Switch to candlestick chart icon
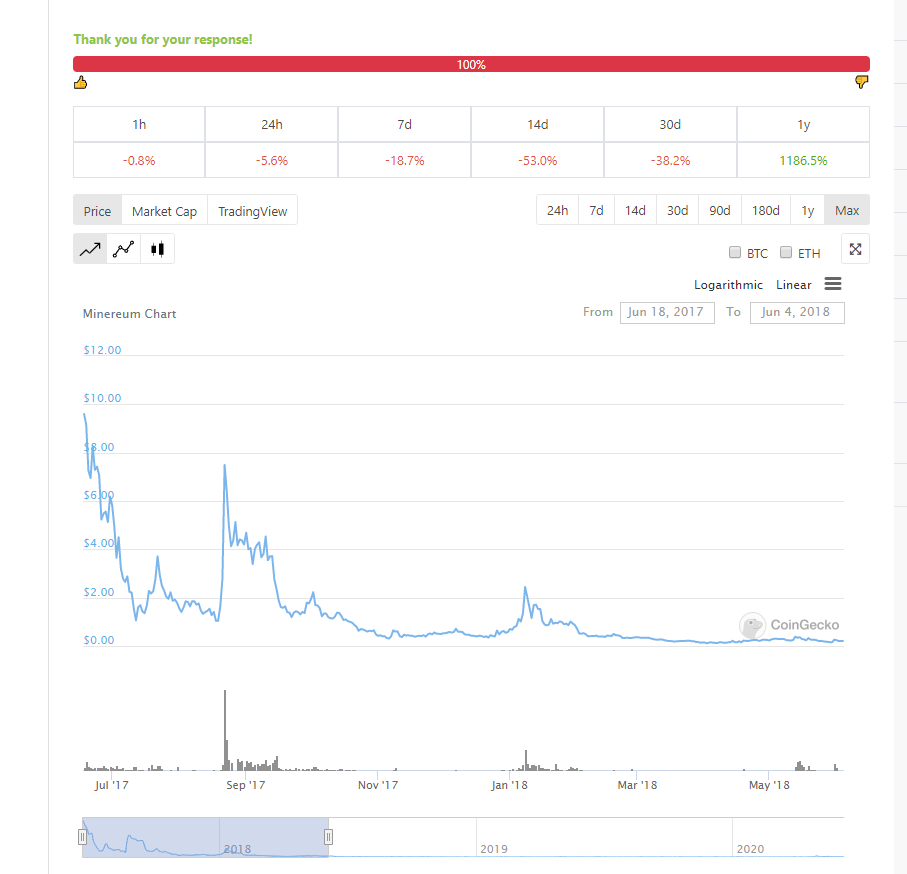 click(x=157, y=249)
